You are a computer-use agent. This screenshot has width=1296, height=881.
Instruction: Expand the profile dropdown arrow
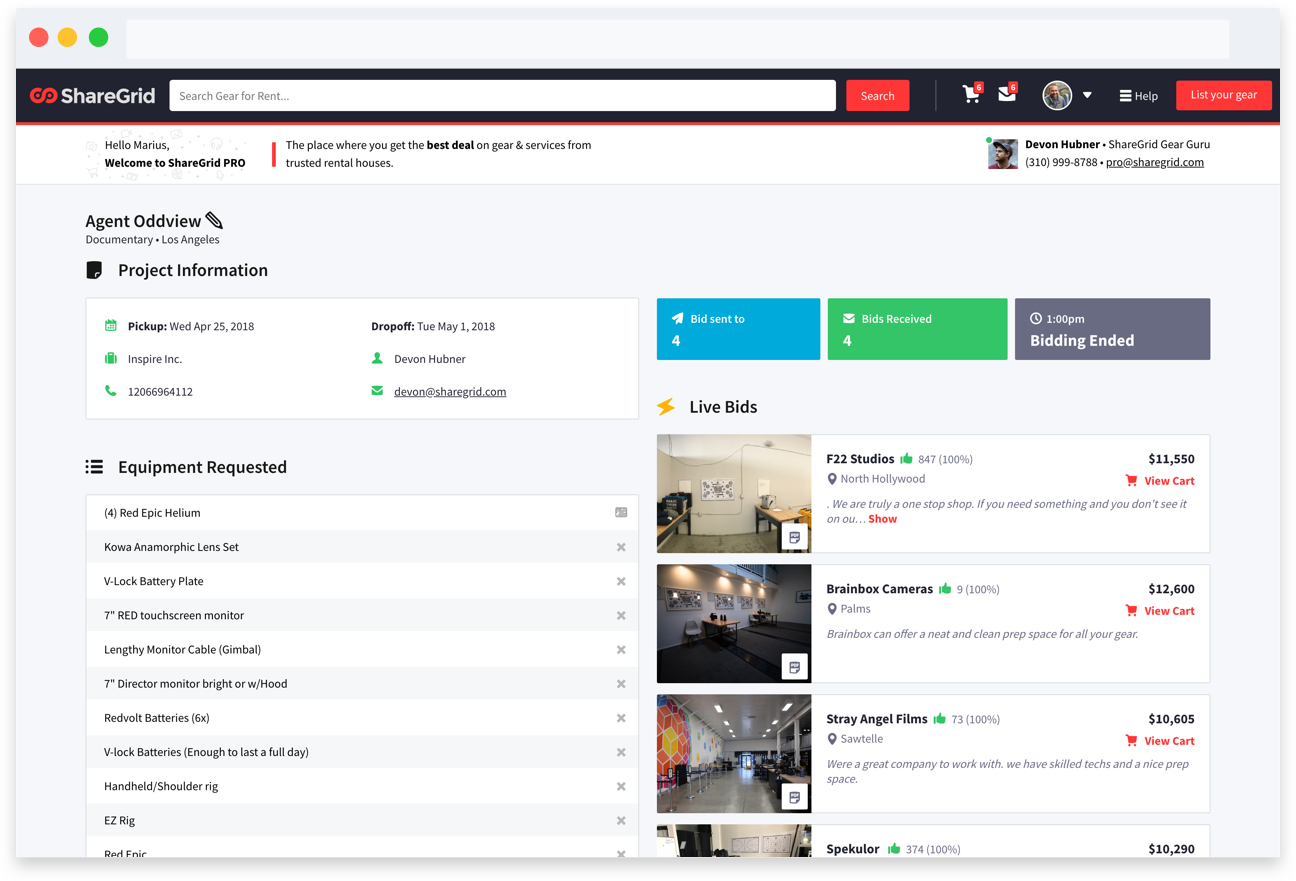(1087, 96)
